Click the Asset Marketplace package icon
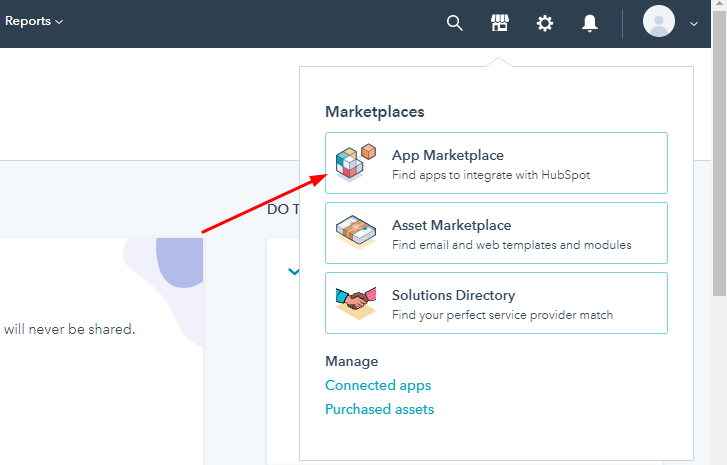 356,232
